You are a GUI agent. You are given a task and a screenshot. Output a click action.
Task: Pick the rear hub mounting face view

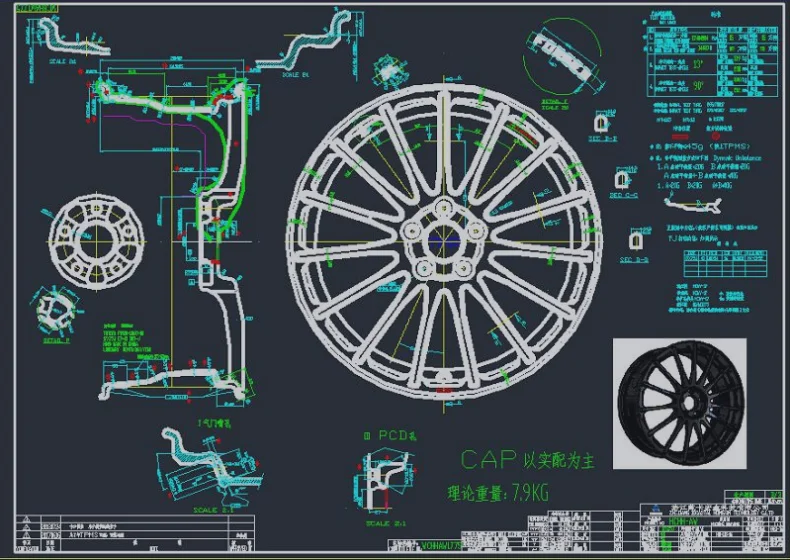point(96,242)
